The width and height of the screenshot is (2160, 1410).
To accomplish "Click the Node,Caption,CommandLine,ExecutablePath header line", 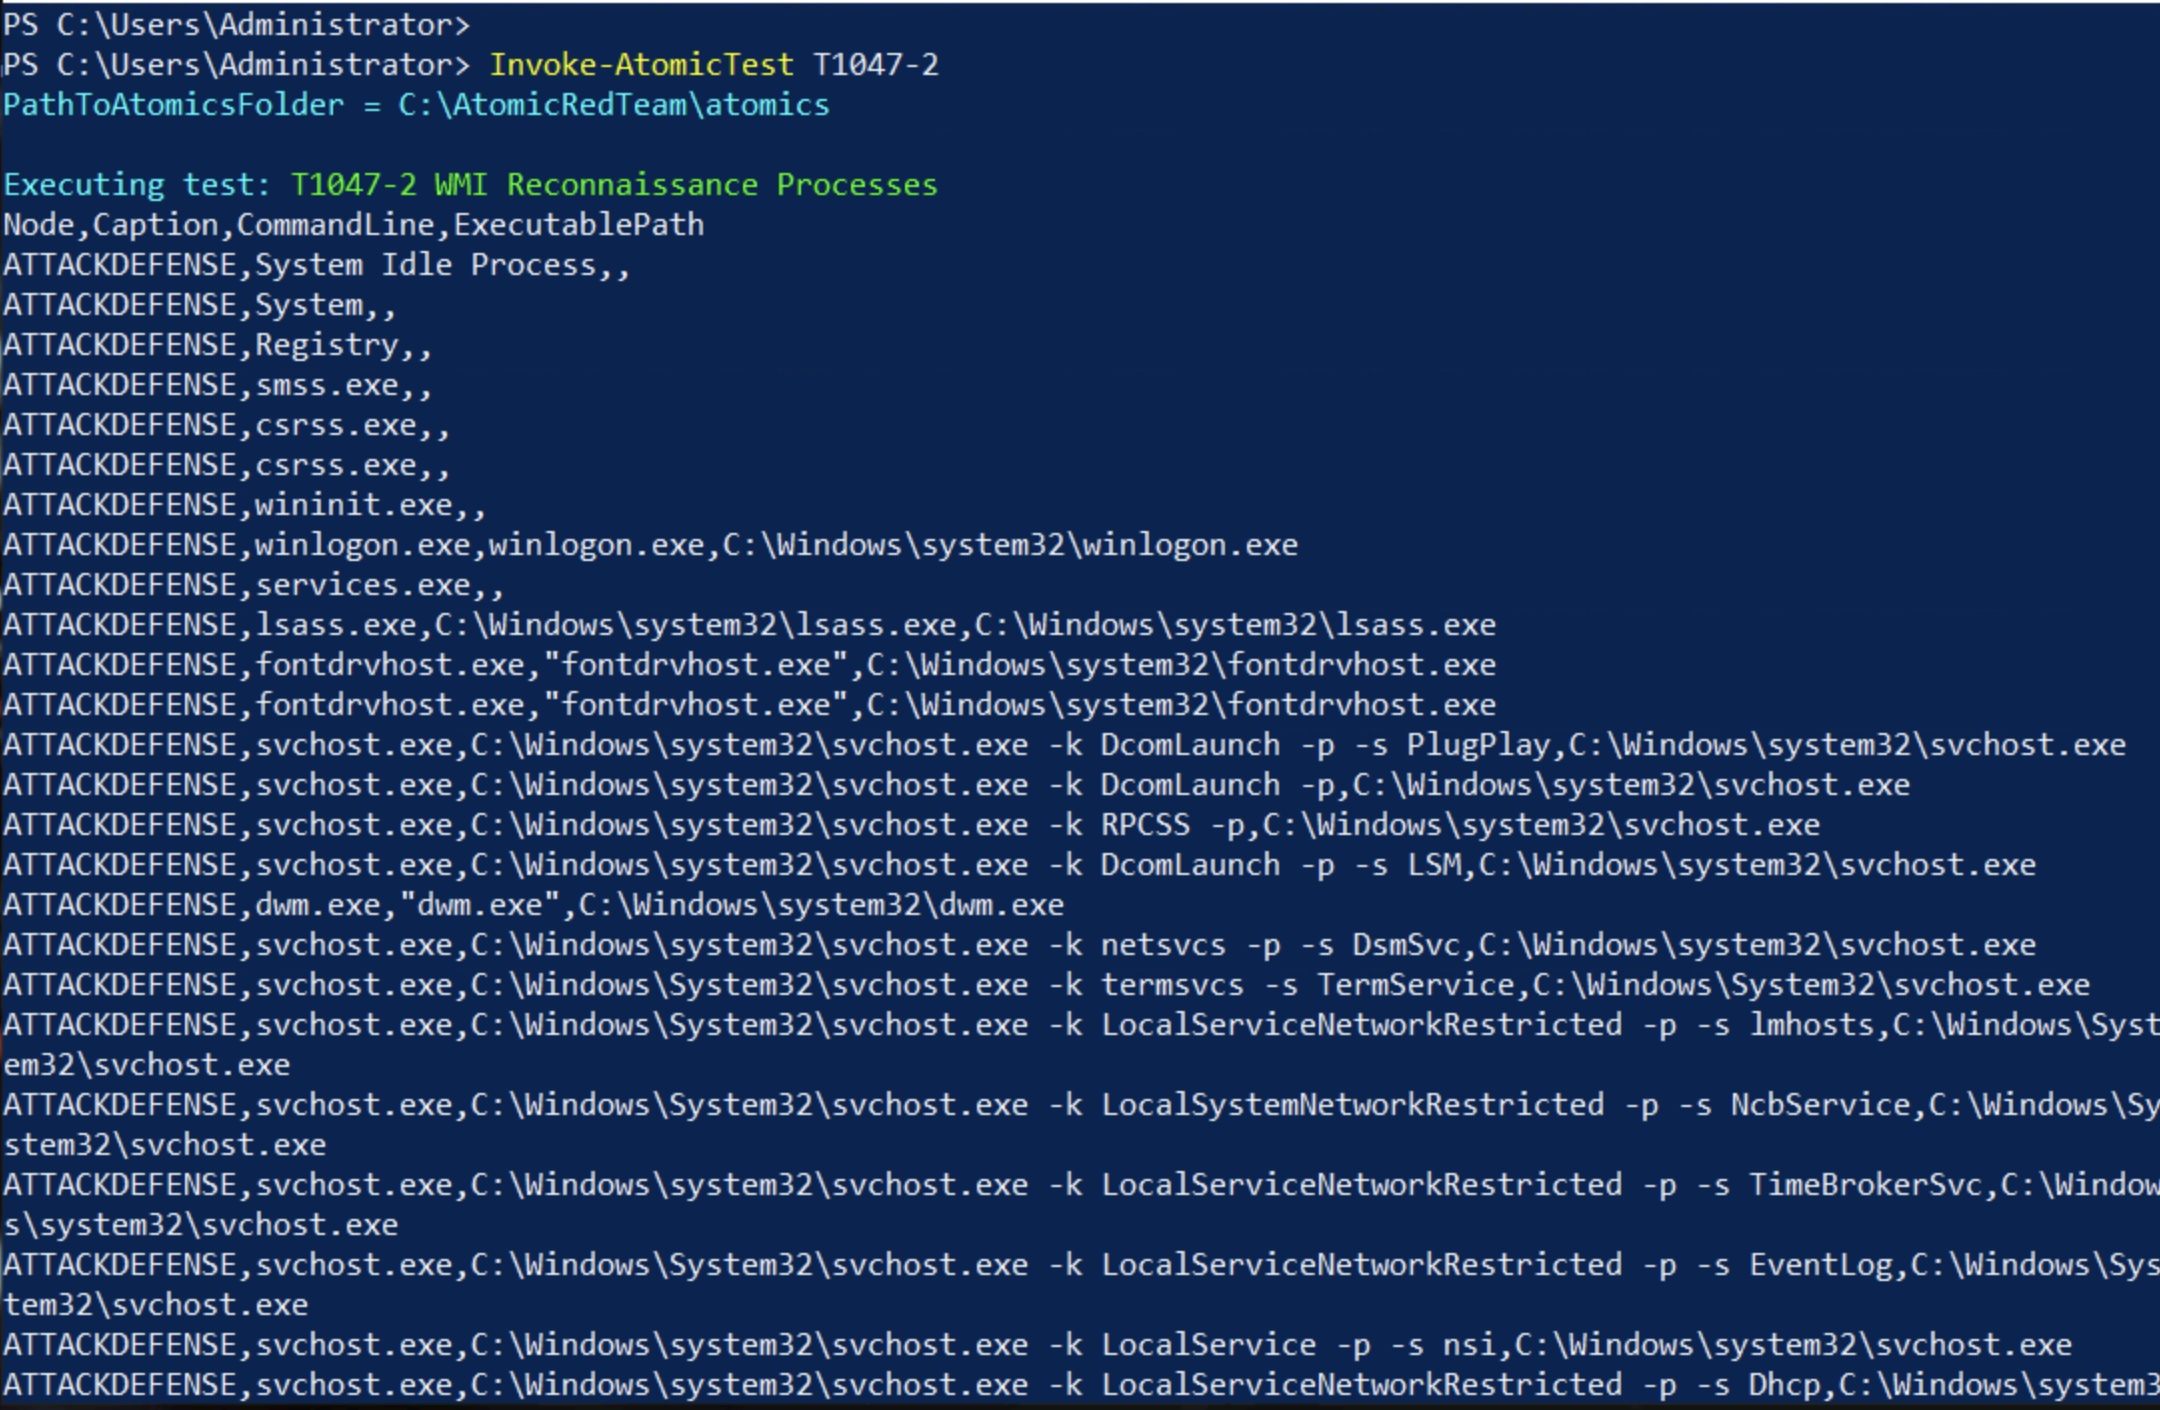I will click(x=354, y=225).
